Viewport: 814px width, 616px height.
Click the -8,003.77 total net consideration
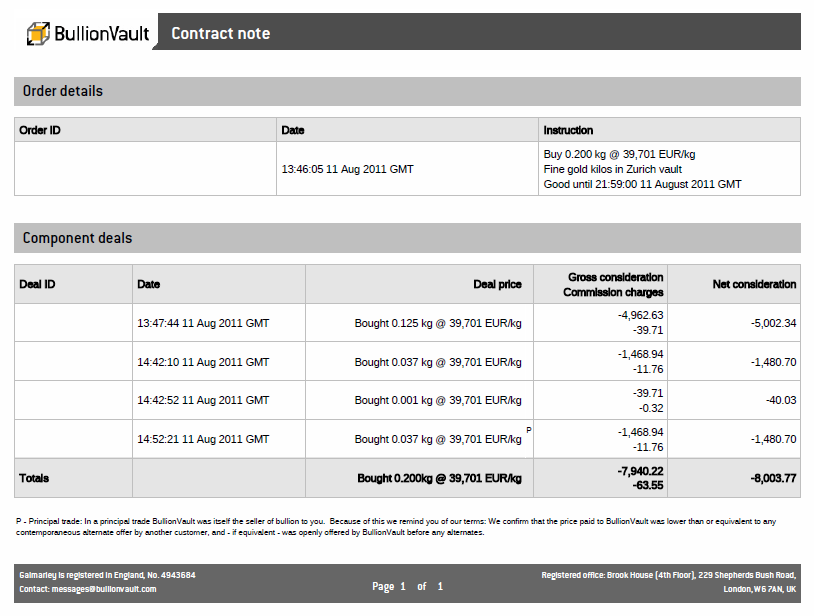pyautogui.click(x=773, y=478)
